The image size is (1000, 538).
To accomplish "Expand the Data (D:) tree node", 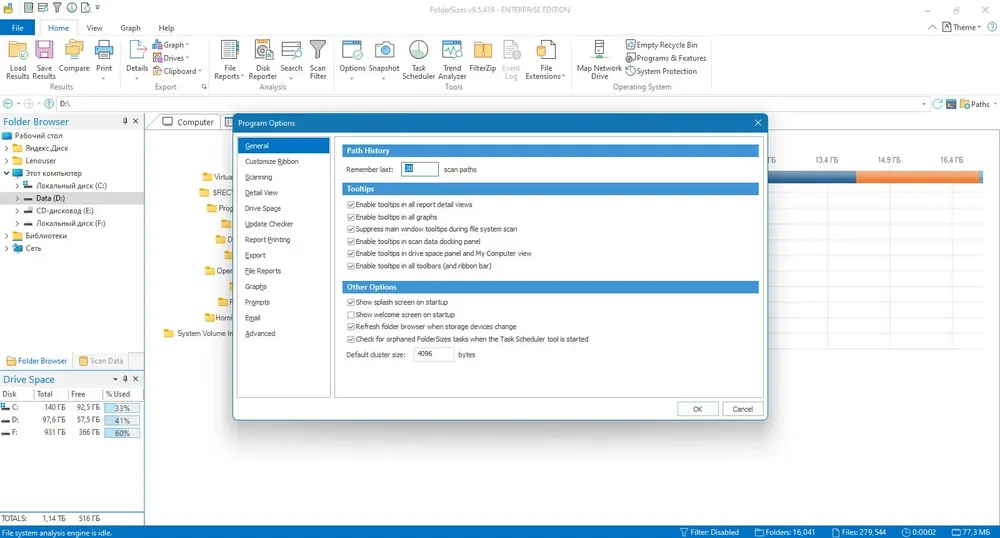I will tap(17, 198).
